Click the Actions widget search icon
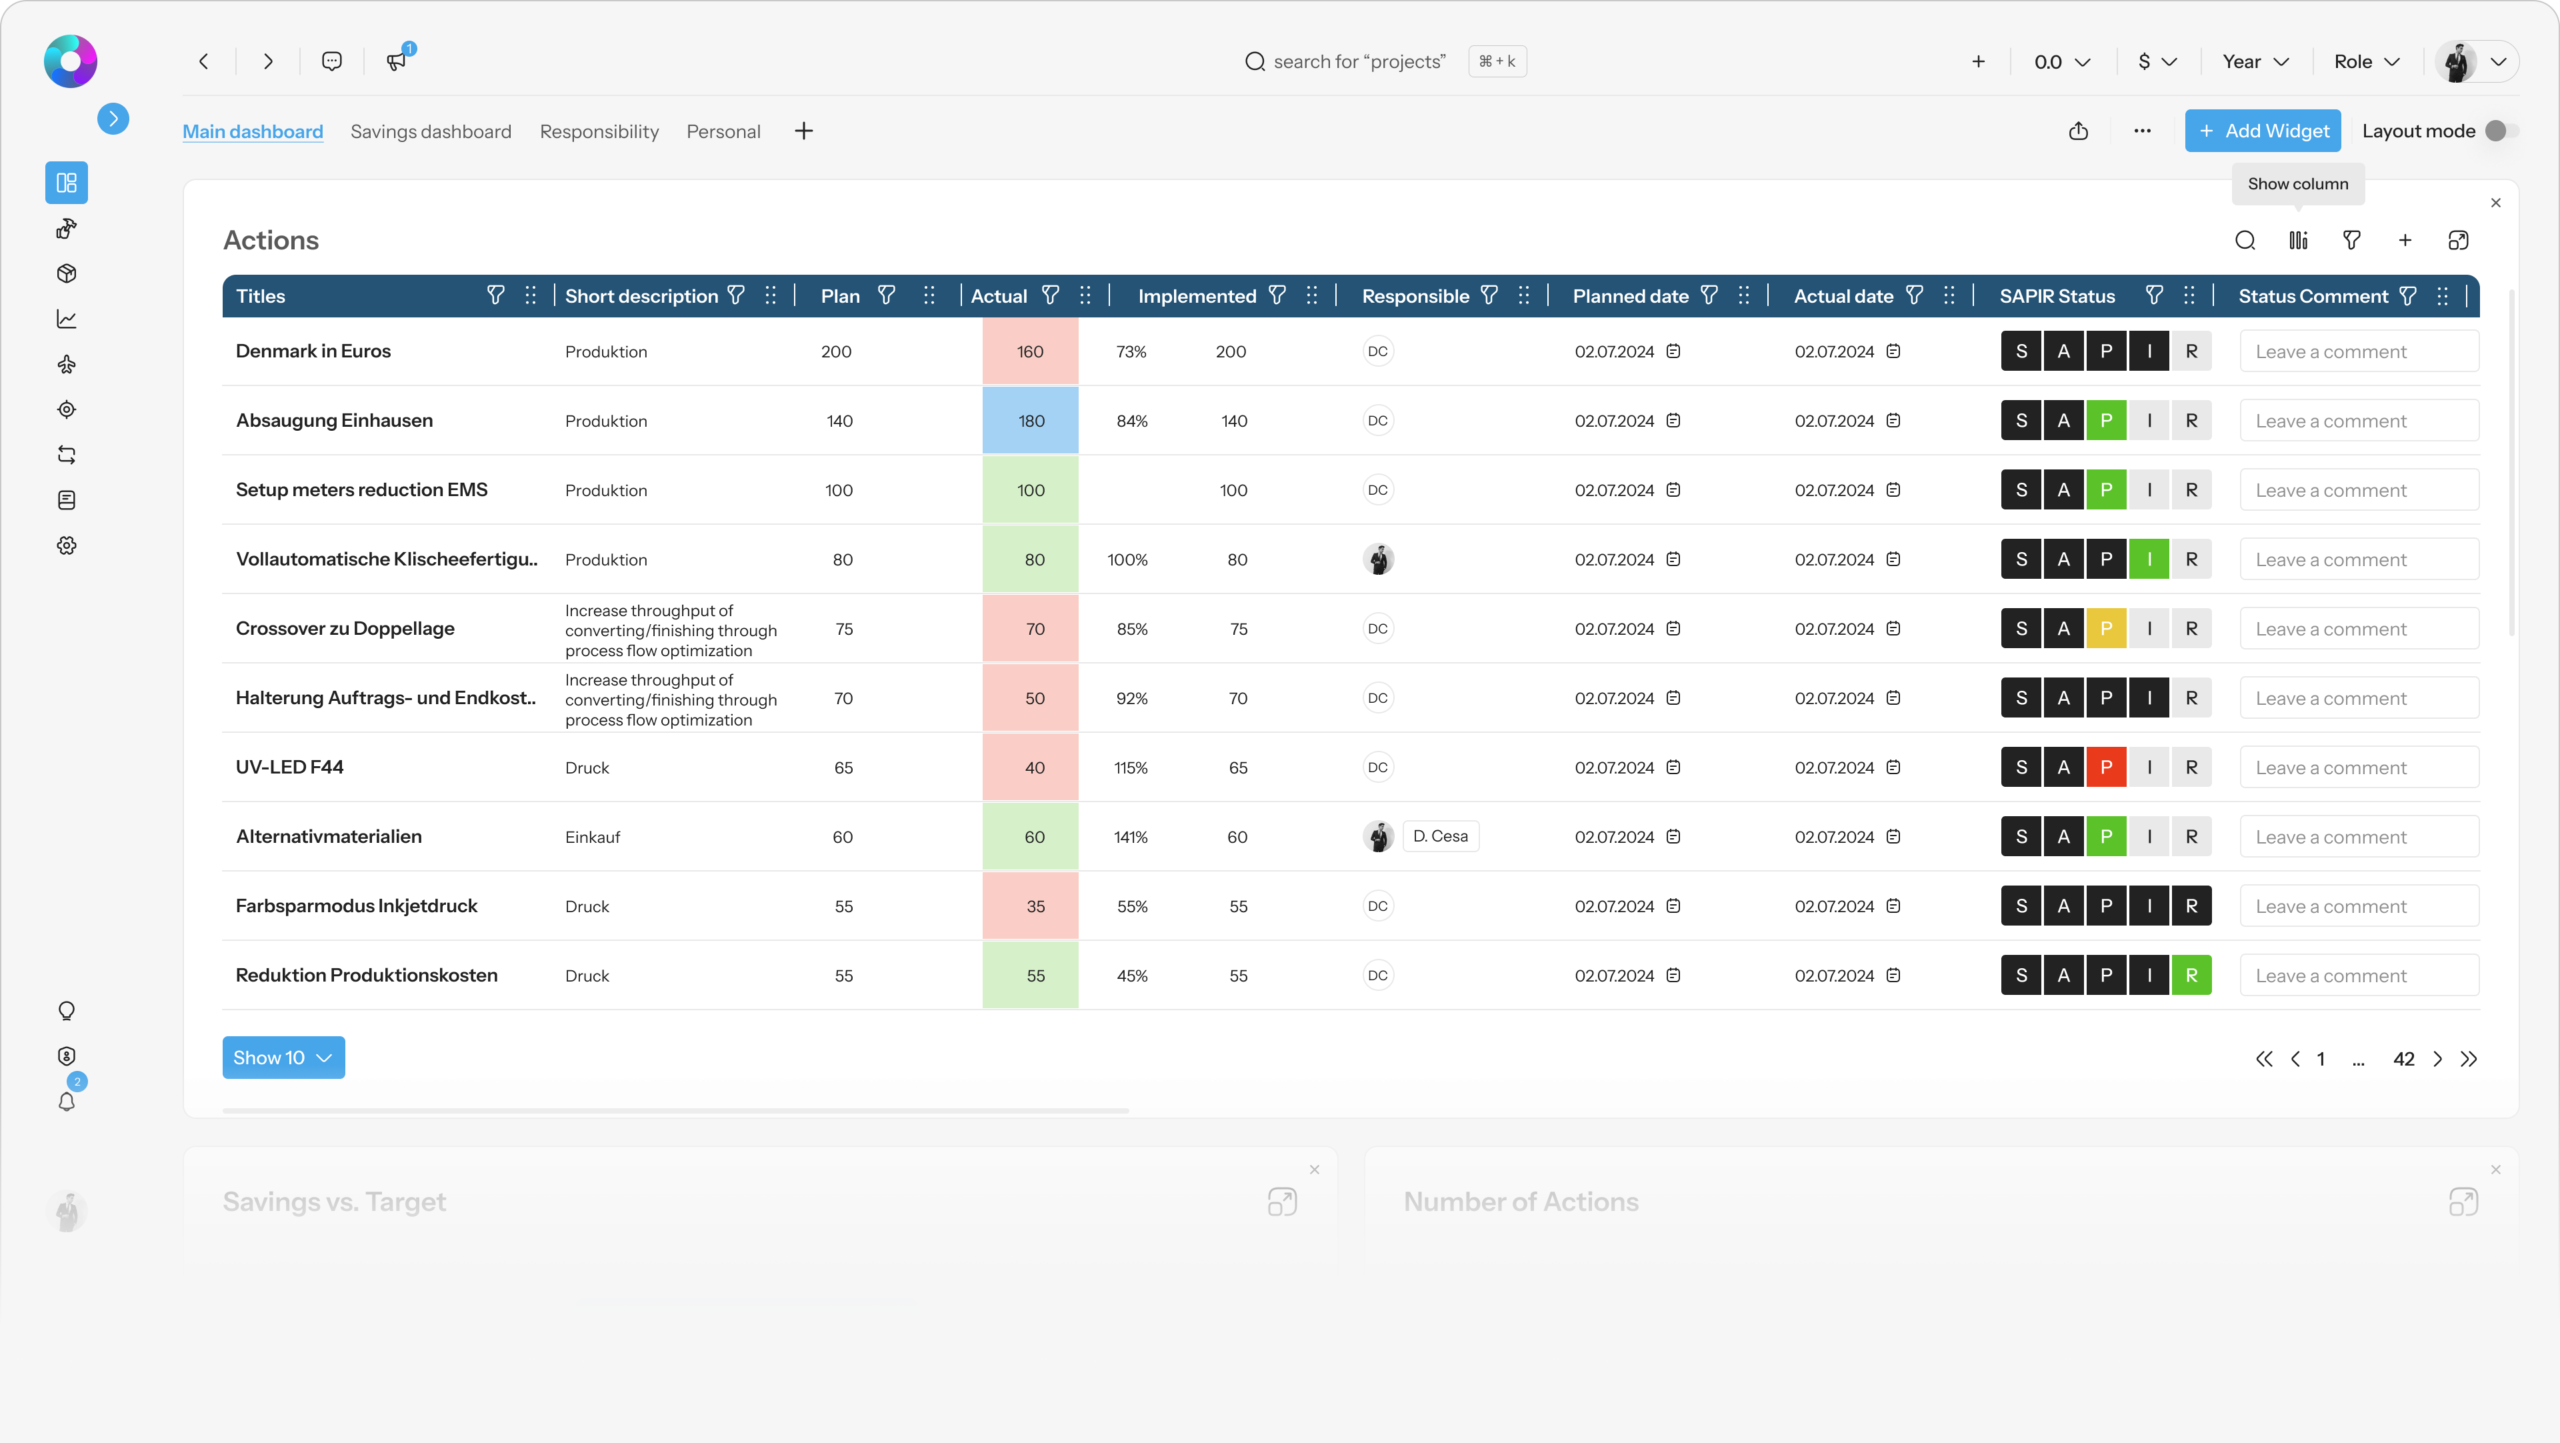Image resolution: width=2560 pixels, height=1443 pixels. [x=2245, y=240]
